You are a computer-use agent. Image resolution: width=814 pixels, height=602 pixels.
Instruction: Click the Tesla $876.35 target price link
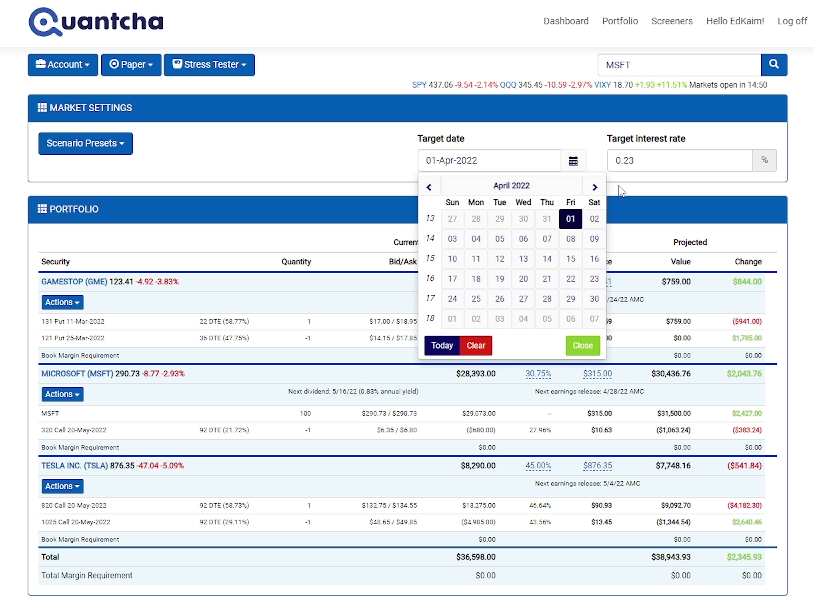[598, 466]
